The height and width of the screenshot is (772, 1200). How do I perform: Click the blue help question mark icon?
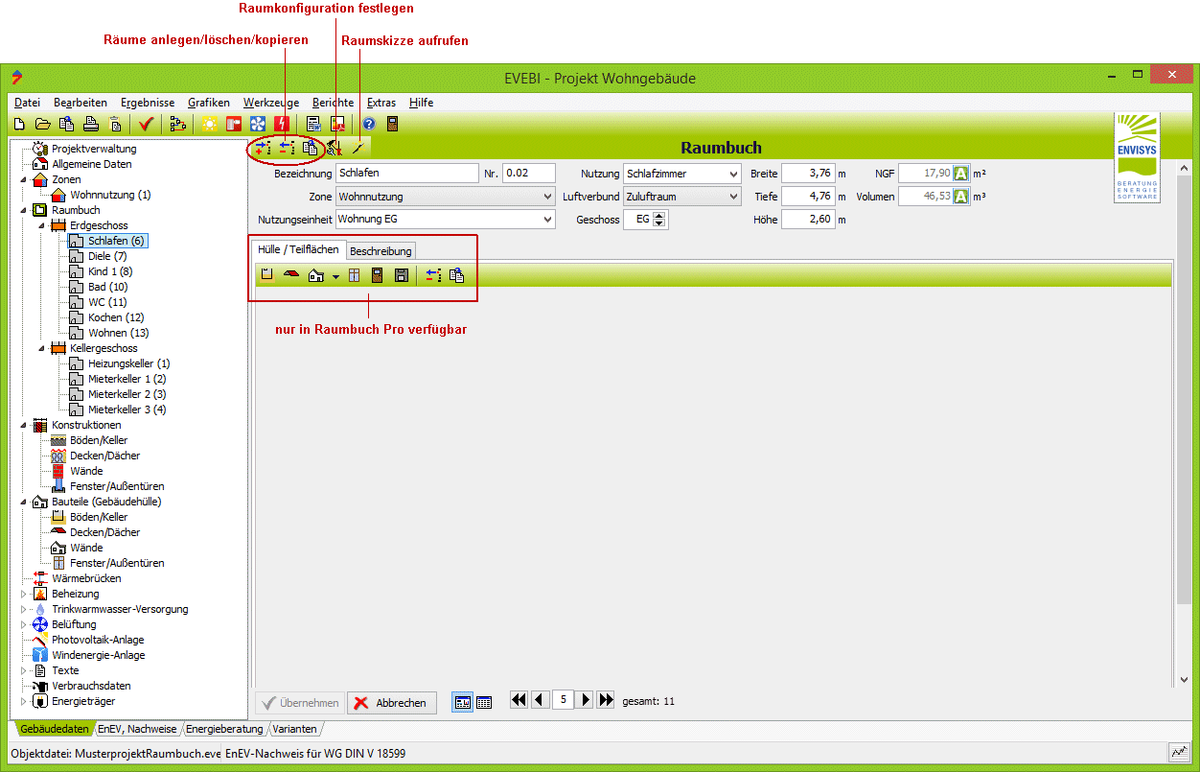coord(369,124)
